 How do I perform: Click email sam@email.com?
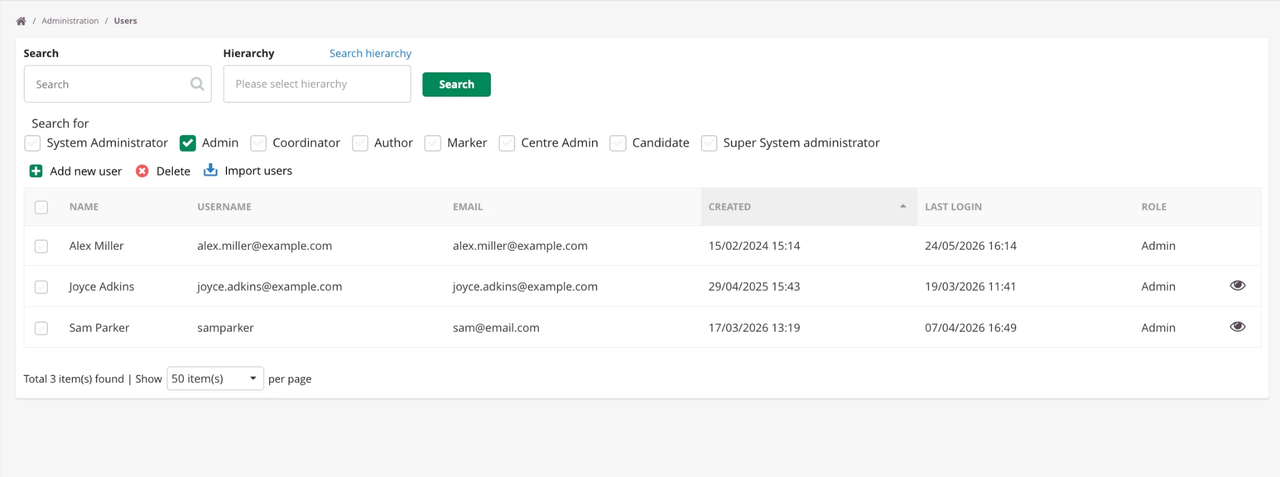[496, 328]
